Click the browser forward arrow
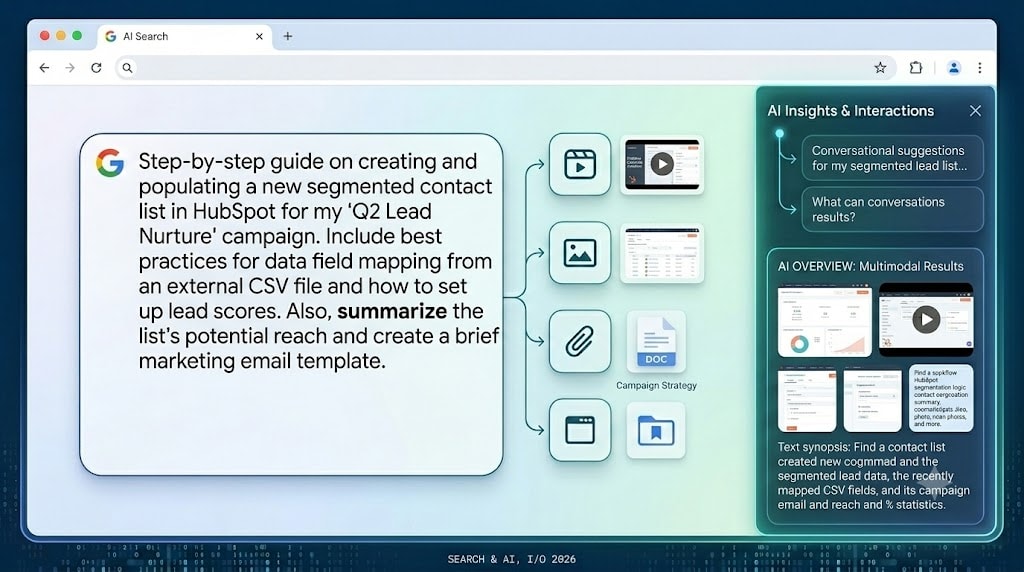The width and height of the screenshot is (1024, 572). point(70,68)
